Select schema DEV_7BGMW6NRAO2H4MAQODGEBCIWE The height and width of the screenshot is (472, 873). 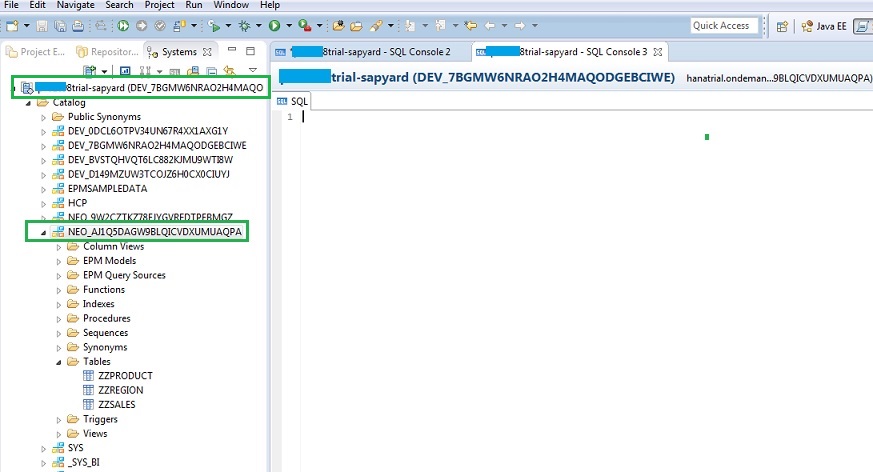pos(157,145)
